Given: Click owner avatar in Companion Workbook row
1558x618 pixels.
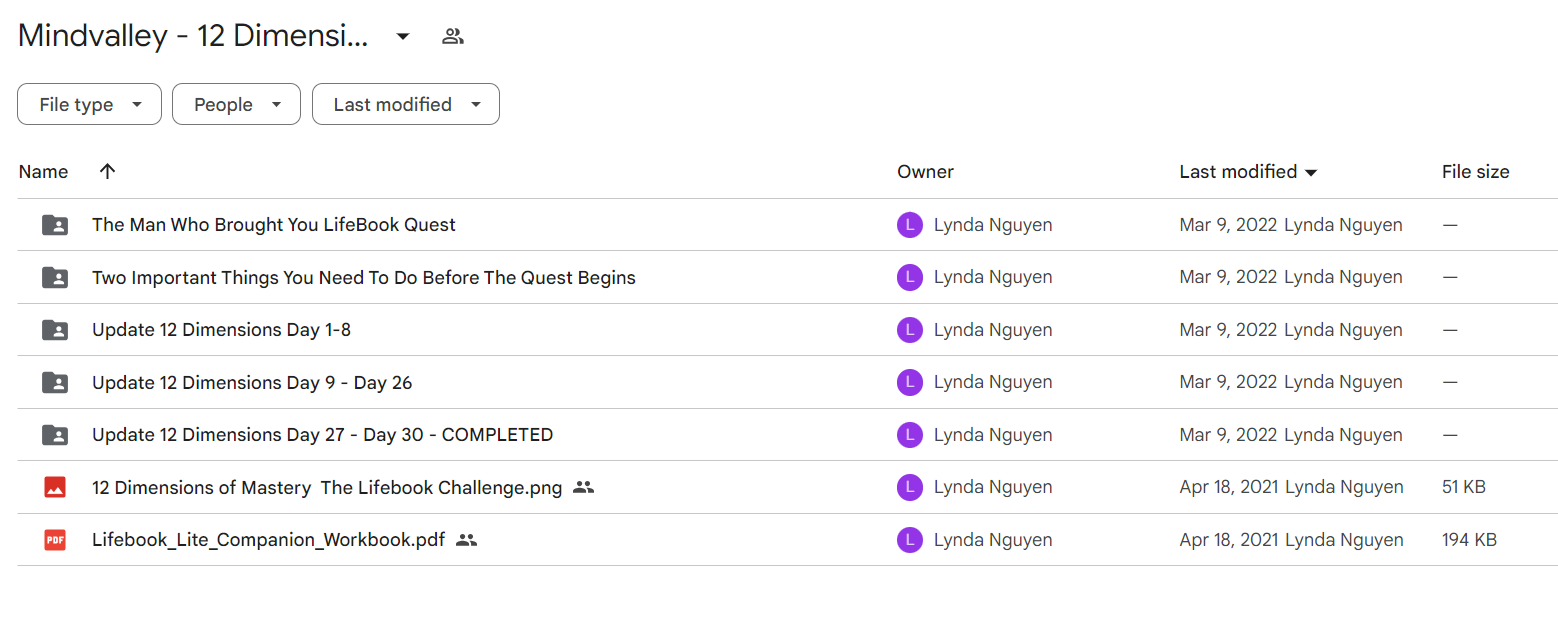Looking at the screenshot, I should (909, 540).
